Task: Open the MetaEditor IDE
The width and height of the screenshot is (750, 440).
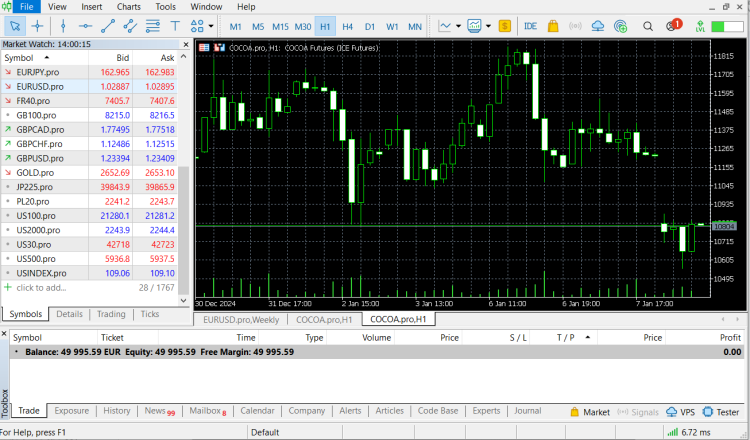Action: [x=530, y=26]
